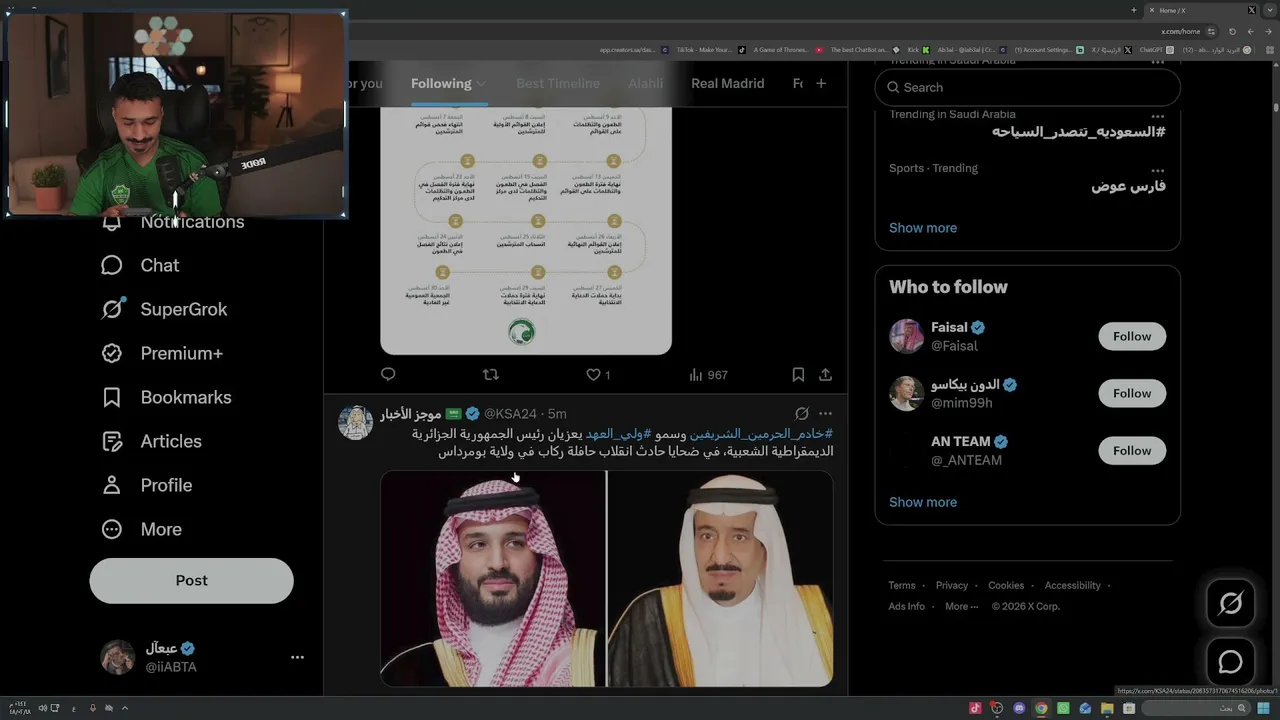Open the Crown Prince portrait photo
1280x720 pixels.
tap(493, 578)
